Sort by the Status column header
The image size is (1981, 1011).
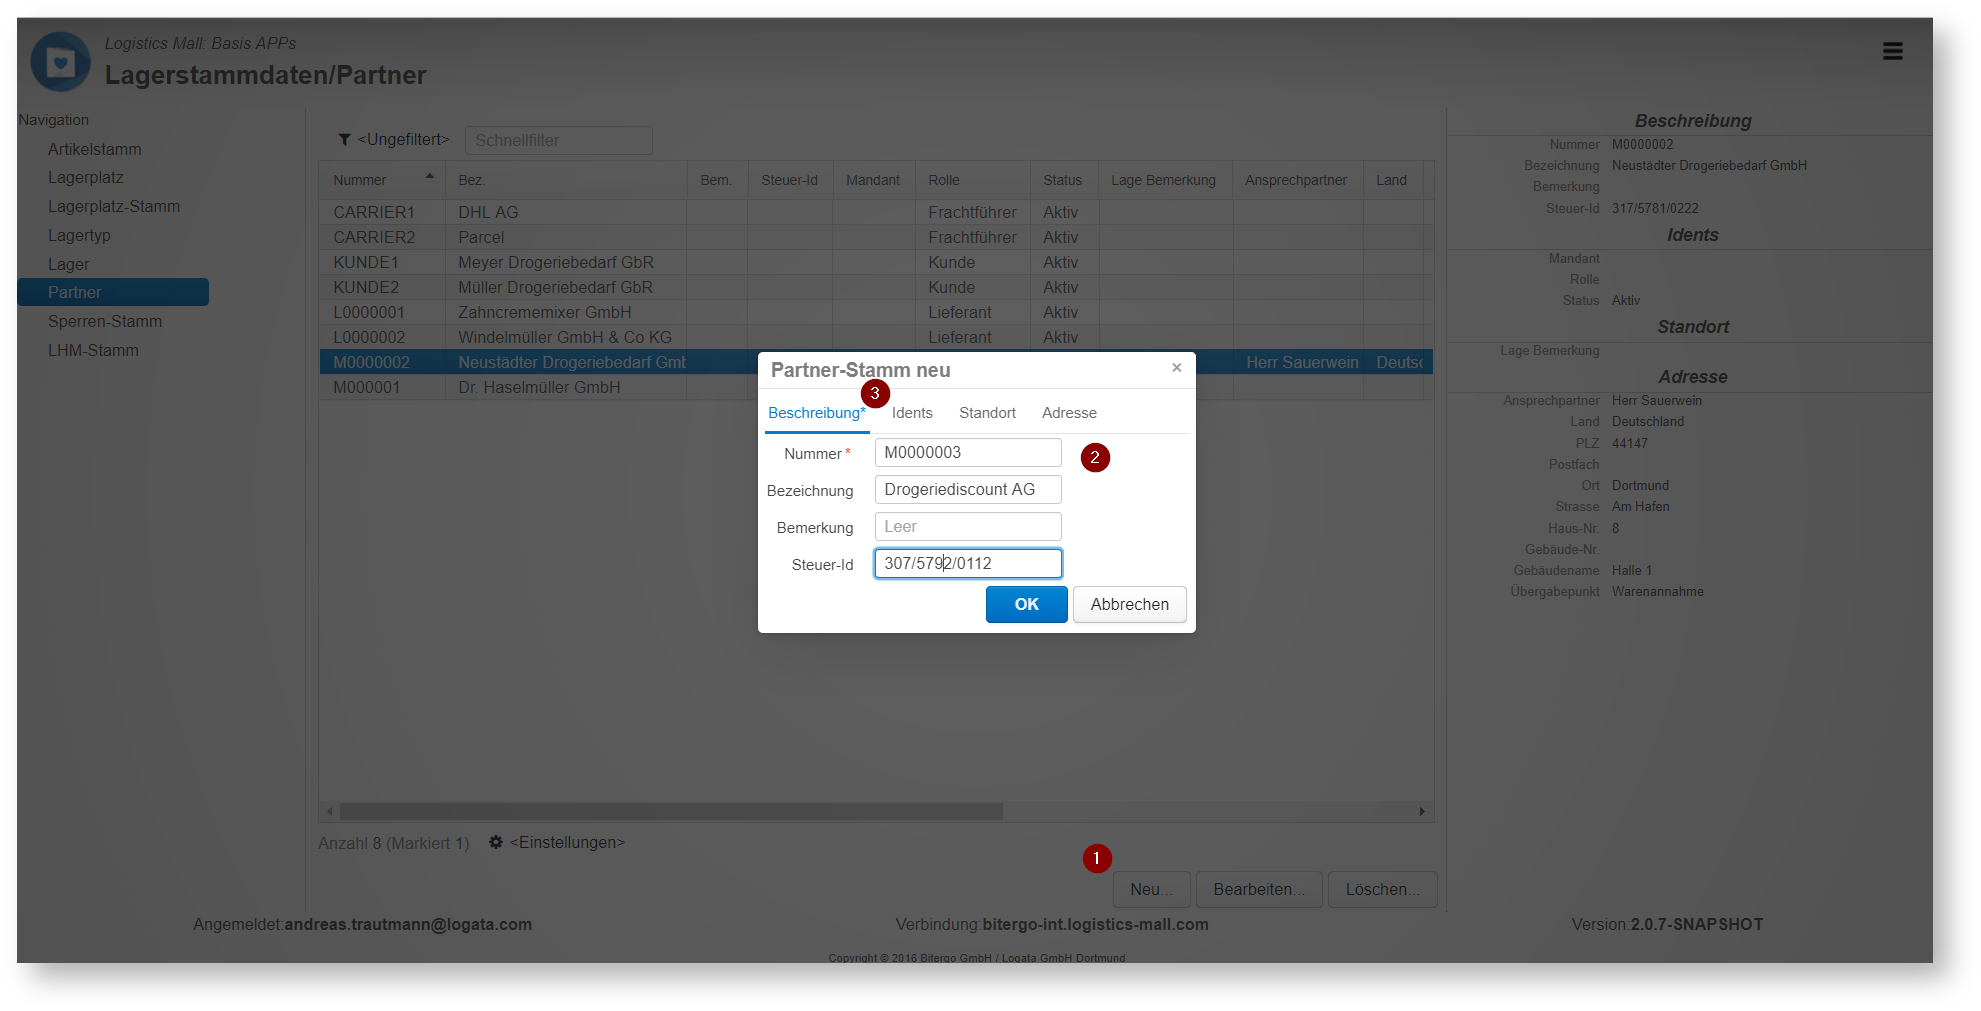click(1063, 181)
